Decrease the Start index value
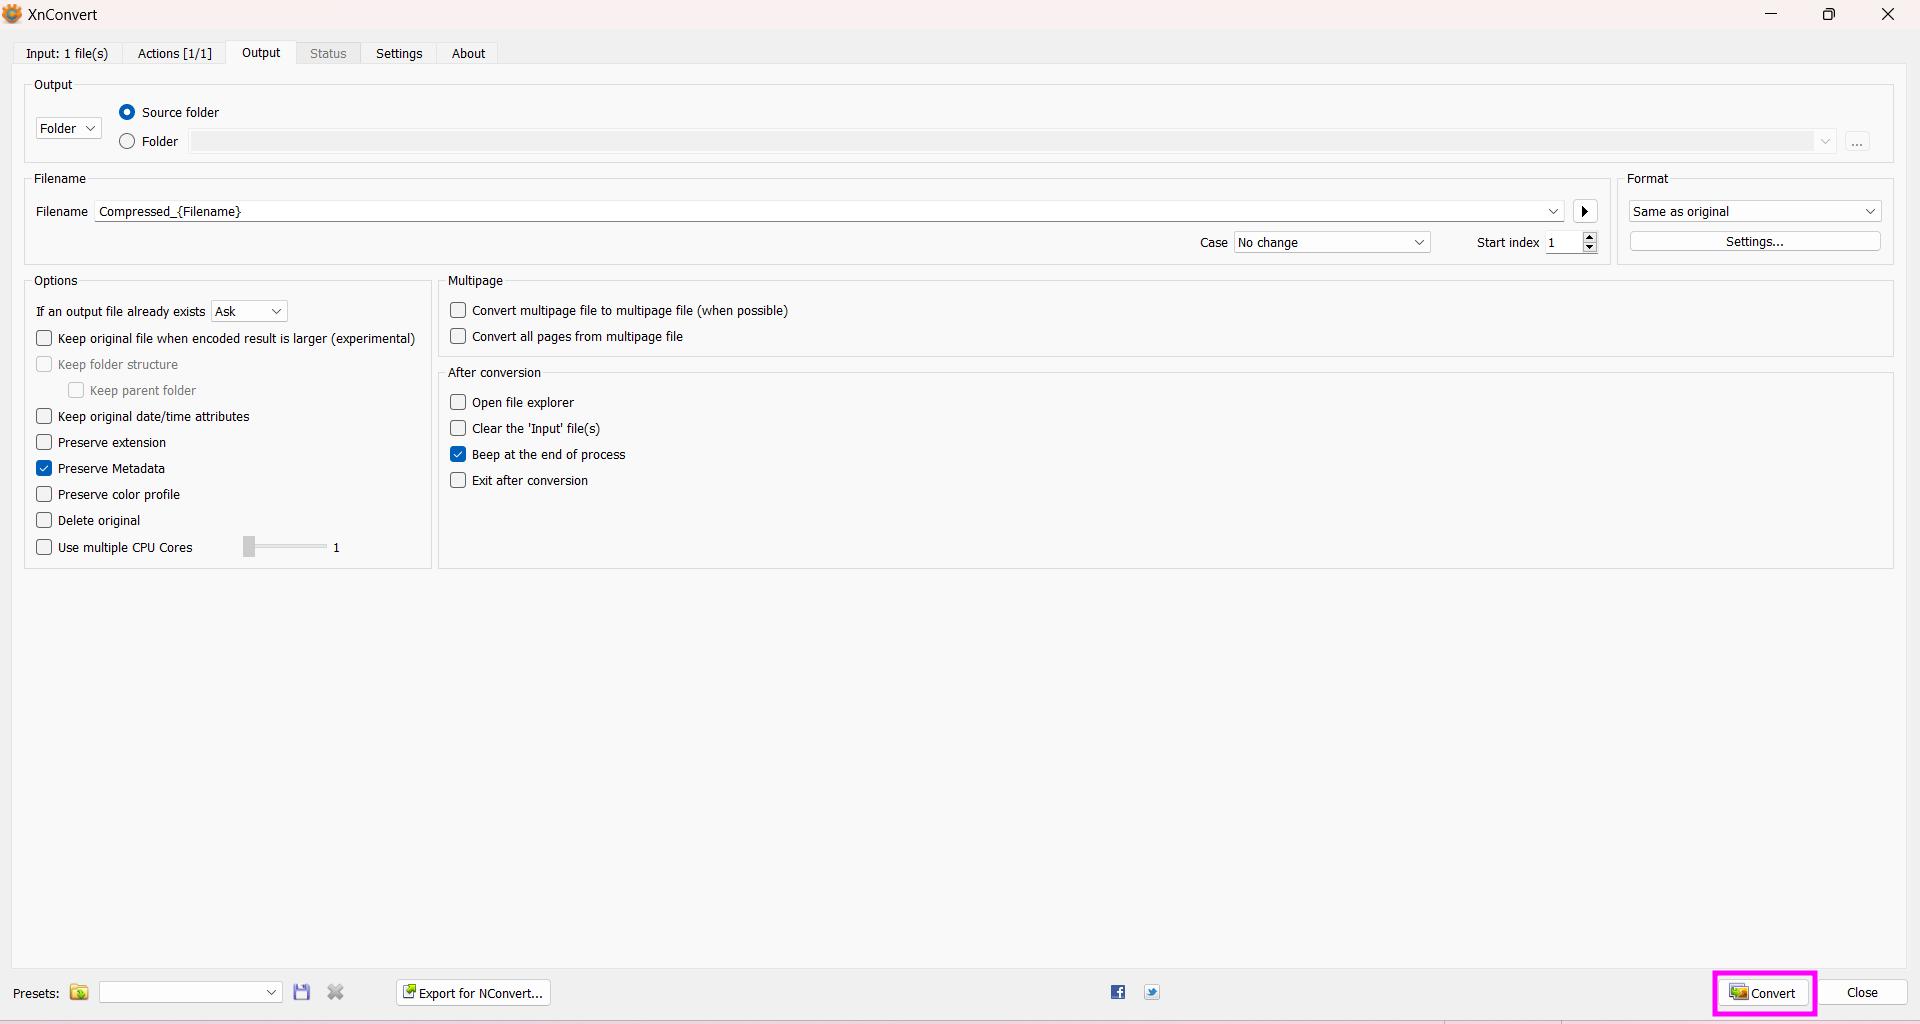 pyautogui.click(x=1589, y=248)
